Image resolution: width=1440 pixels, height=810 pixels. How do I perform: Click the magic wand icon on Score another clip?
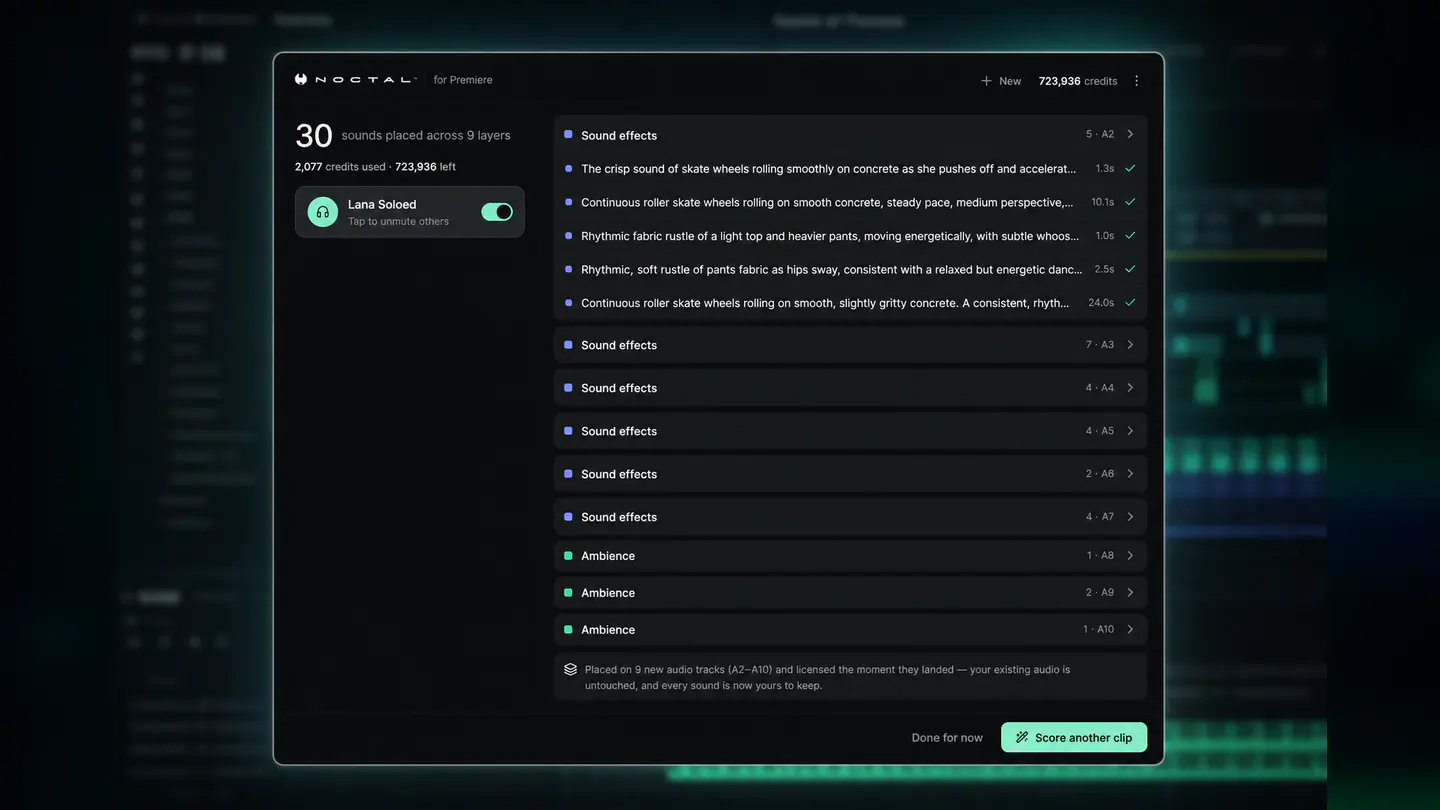1022,738
